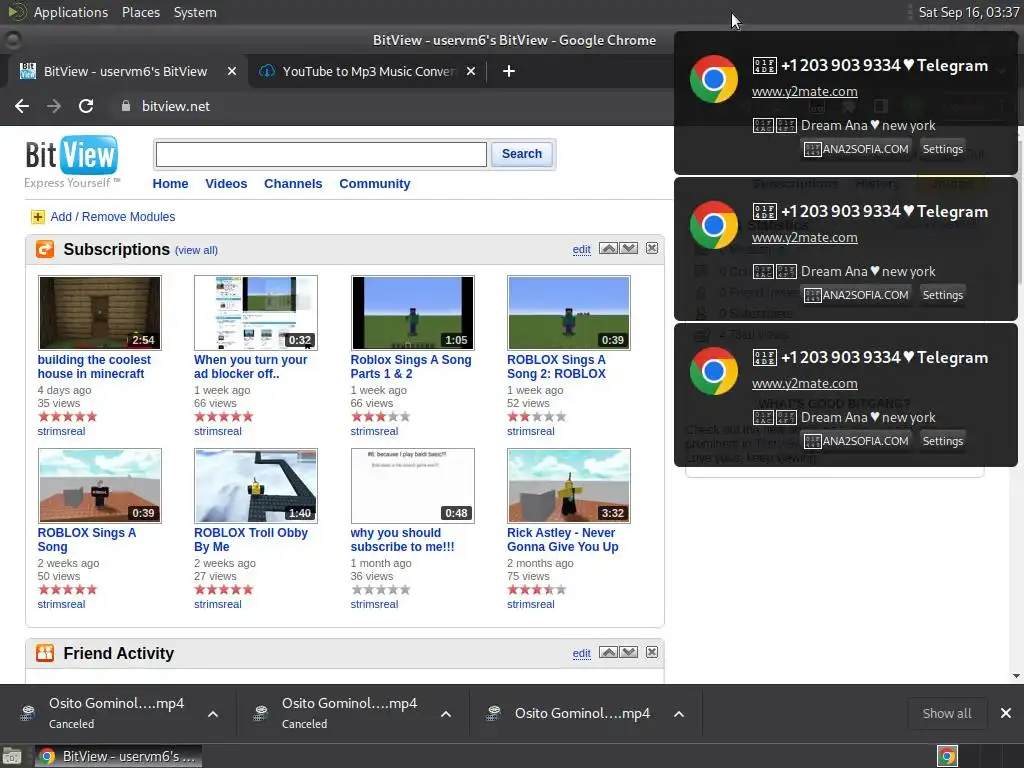Viewport: 1024px width, 768px height.
Task: Open the System menu
Action: (195, 12)
